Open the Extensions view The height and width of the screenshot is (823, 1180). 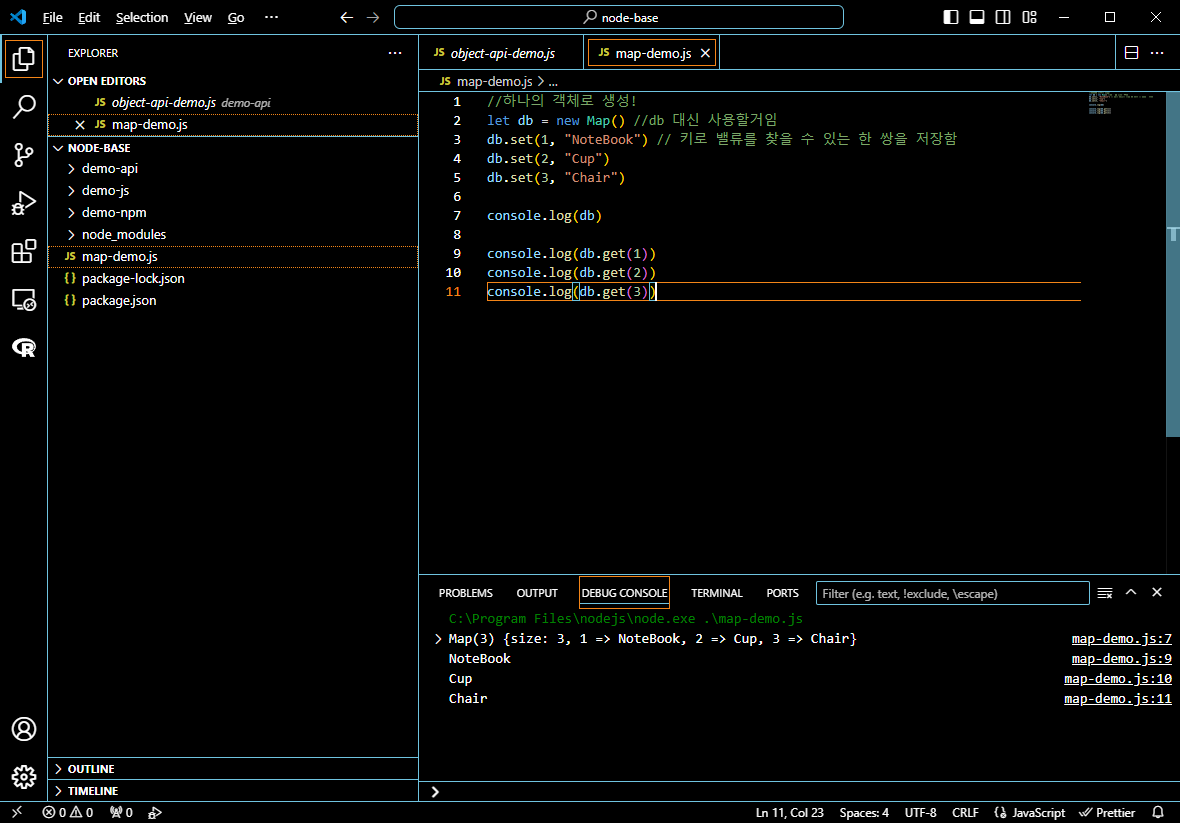[x=23, y=251]
